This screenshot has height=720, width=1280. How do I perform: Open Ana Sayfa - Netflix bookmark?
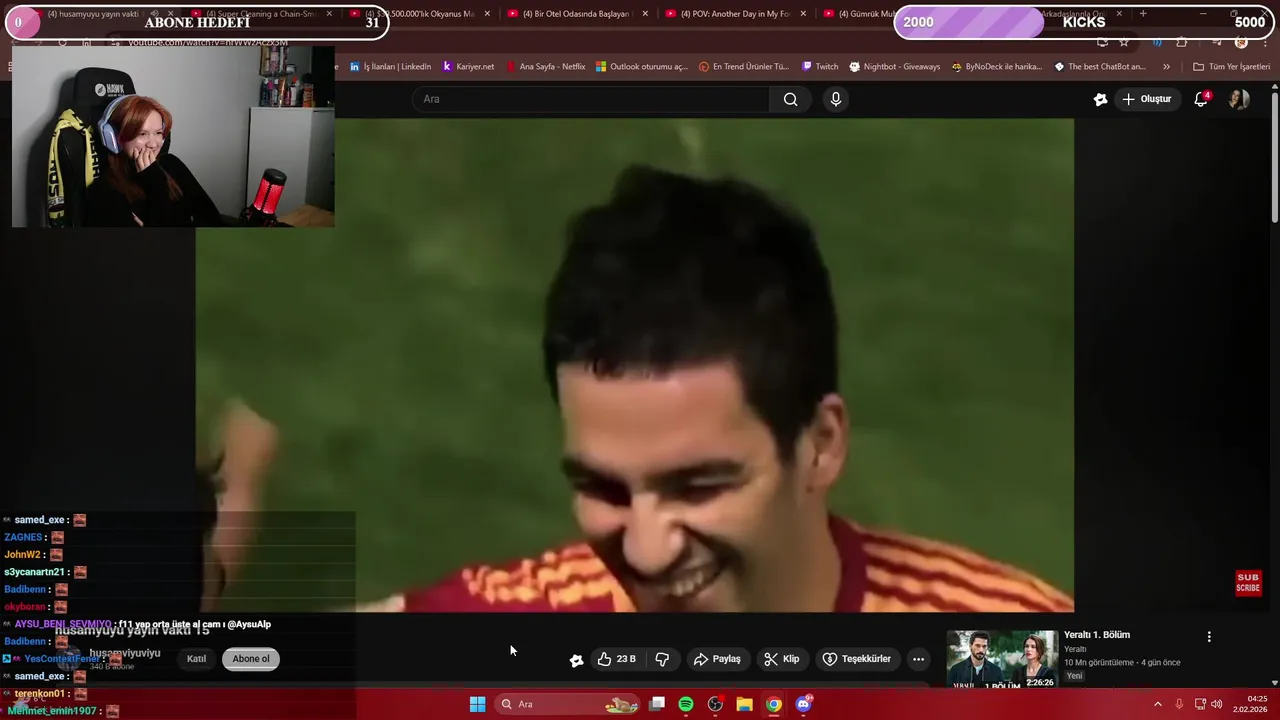(545, 67)
